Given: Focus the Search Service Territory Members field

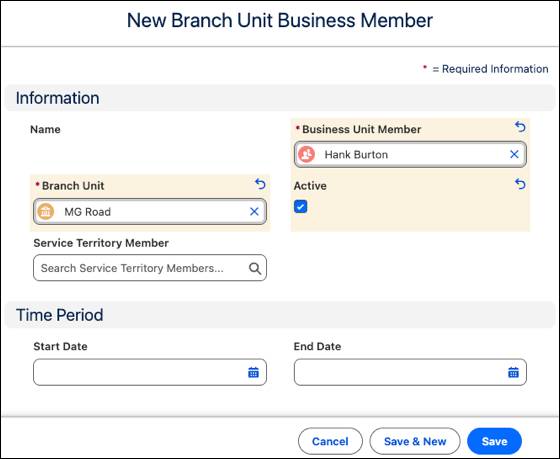Looking at the screenshot, I should [x=150, y=268].
